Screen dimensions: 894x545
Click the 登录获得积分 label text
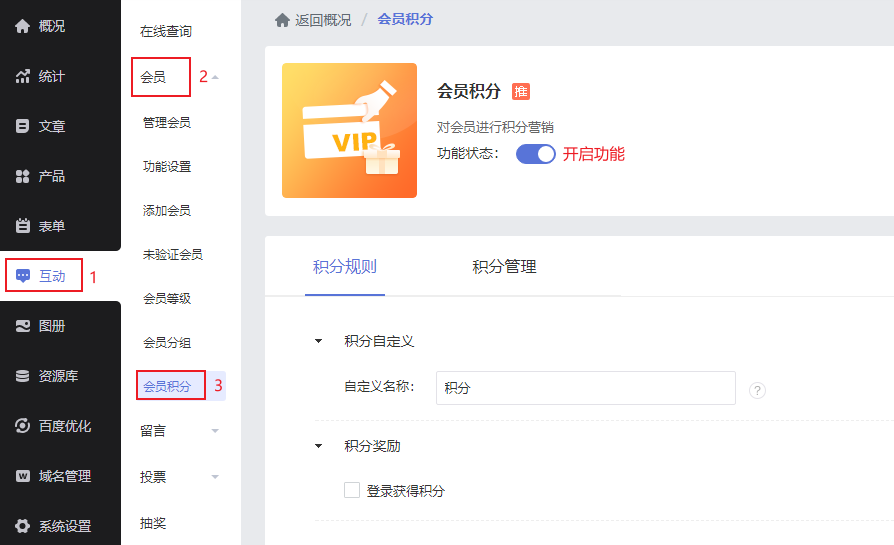click(405, 491)
